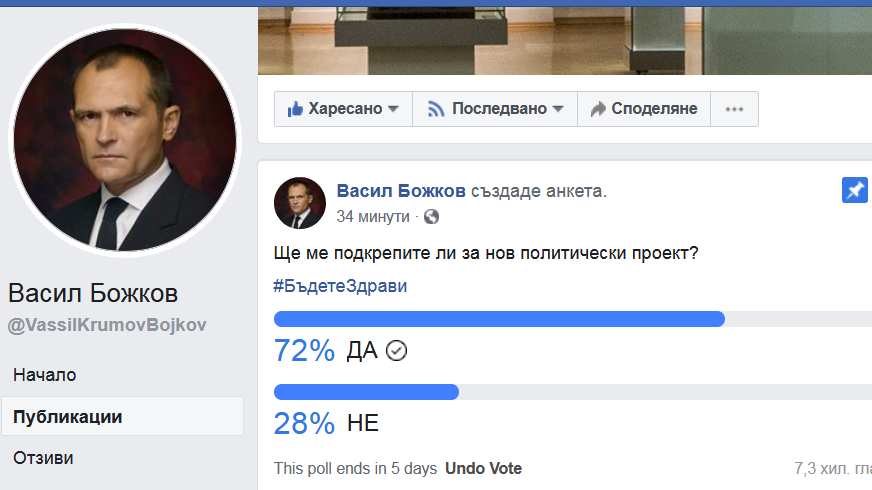Click the blue pinned post pin icon

point(855,191)
